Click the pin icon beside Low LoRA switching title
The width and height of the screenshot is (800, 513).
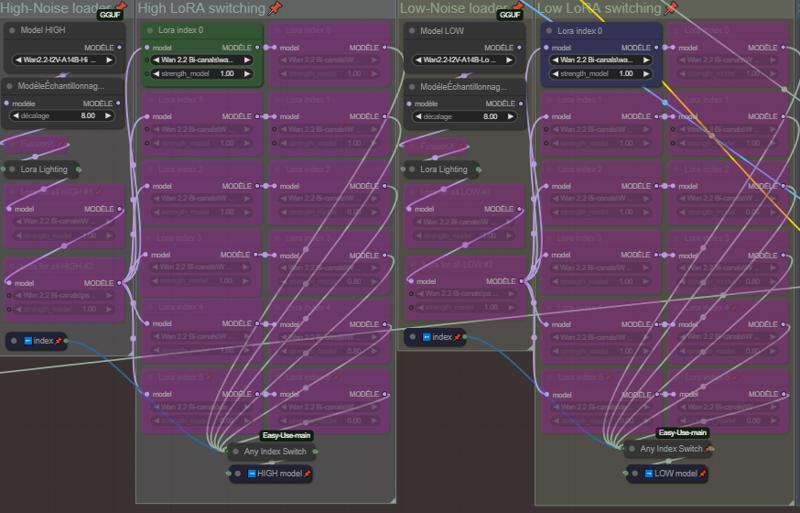tap(671, 7)
